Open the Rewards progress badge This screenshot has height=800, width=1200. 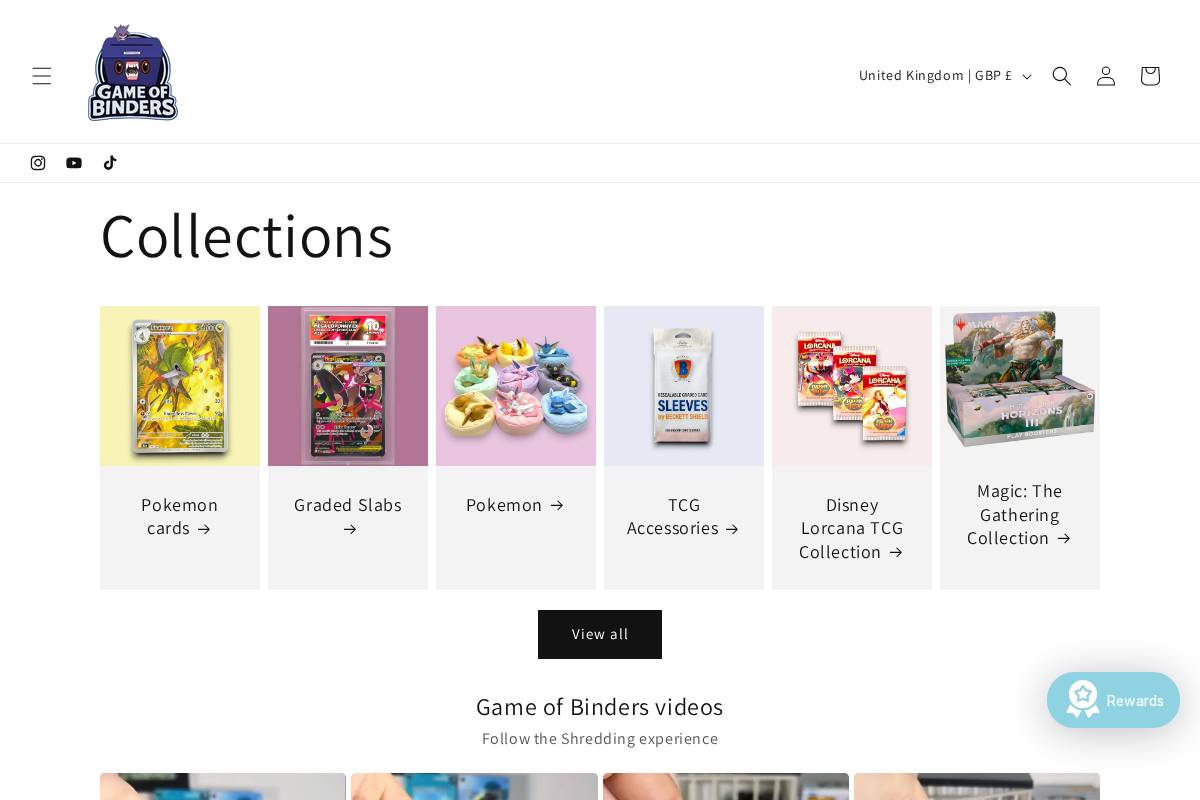click(x=1083, y=700)
